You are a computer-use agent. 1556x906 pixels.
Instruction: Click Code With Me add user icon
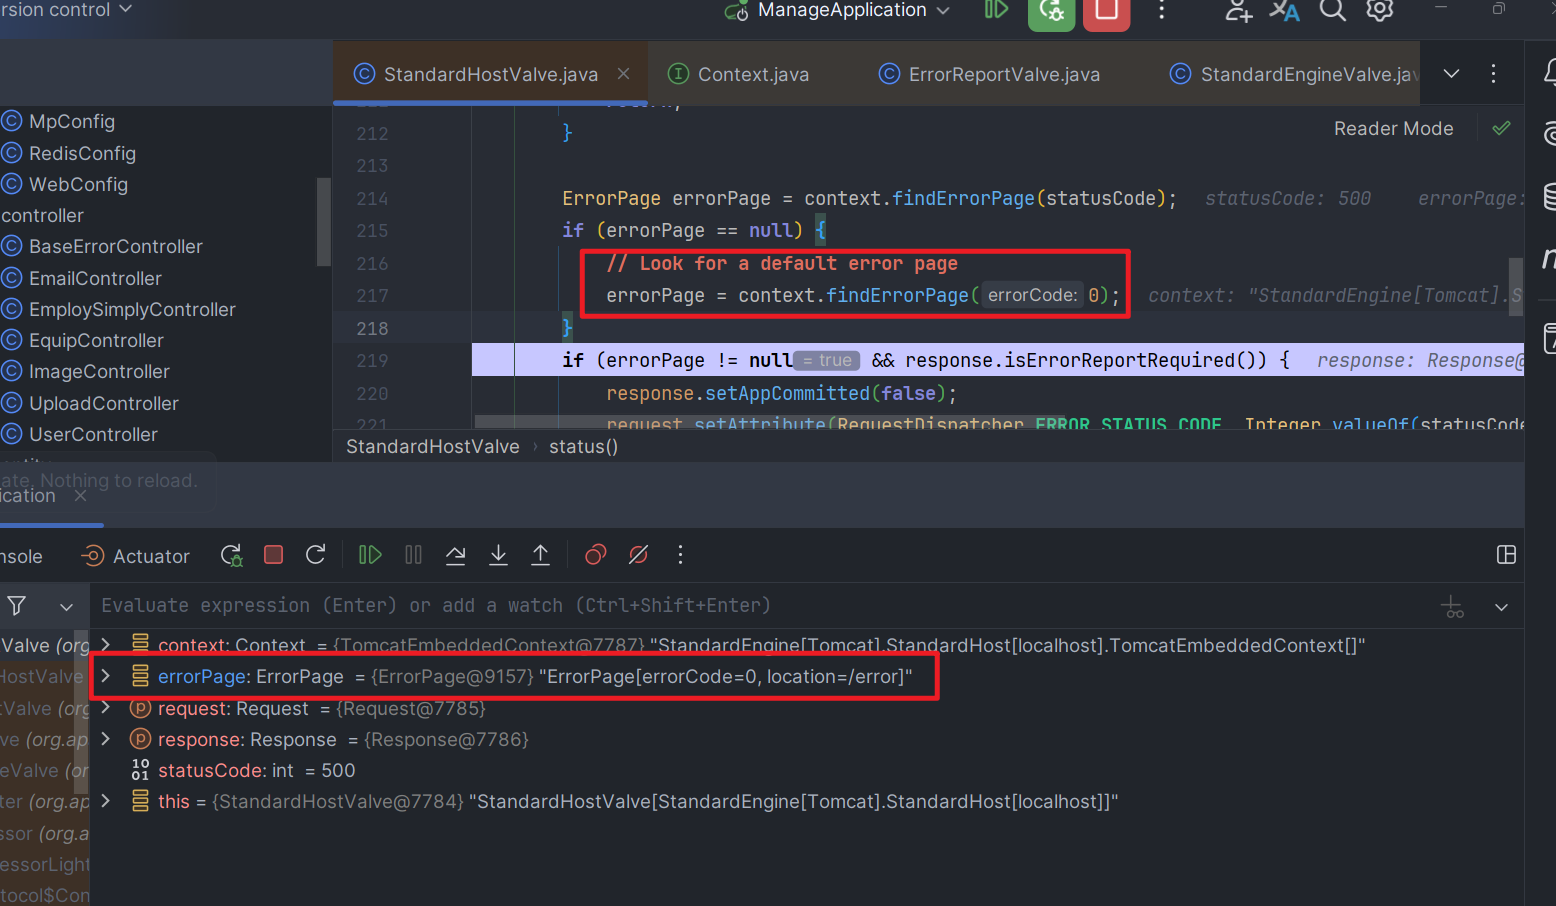coord(1238,11)
